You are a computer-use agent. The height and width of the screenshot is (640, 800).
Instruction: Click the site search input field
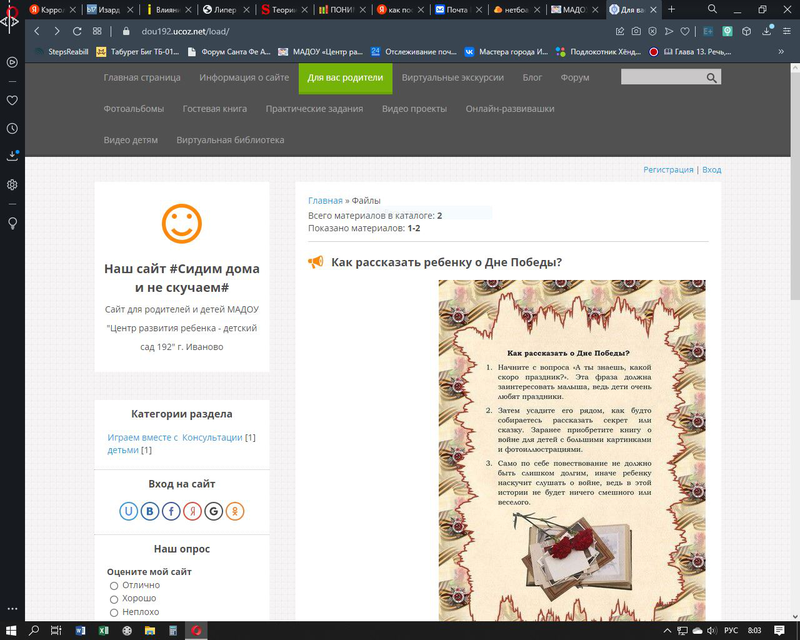click(660, 78)
